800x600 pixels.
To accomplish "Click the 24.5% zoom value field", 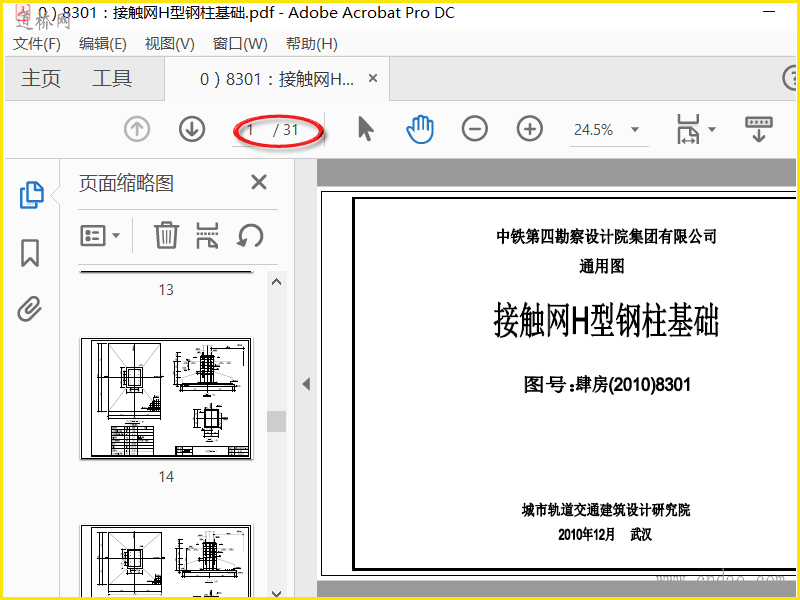I will coord(593,130).
